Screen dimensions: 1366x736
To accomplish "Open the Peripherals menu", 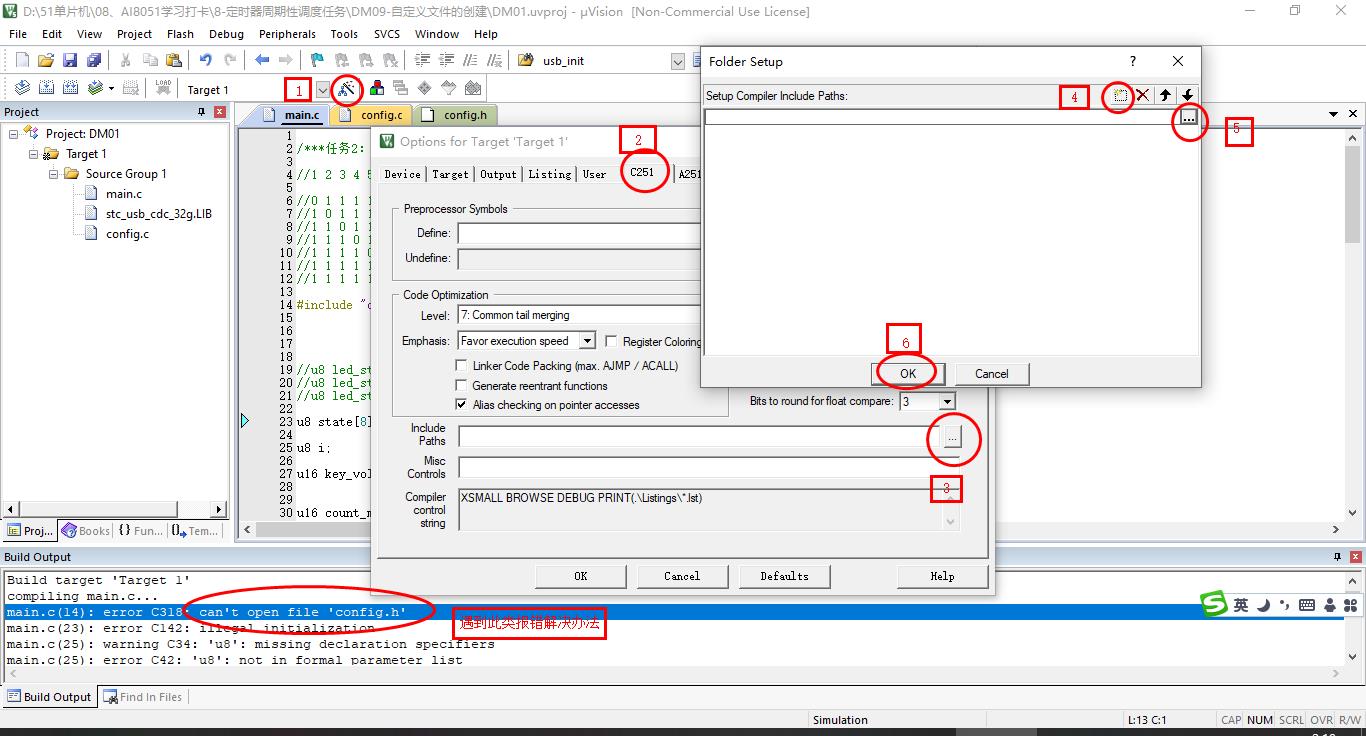I will (287, 33).
